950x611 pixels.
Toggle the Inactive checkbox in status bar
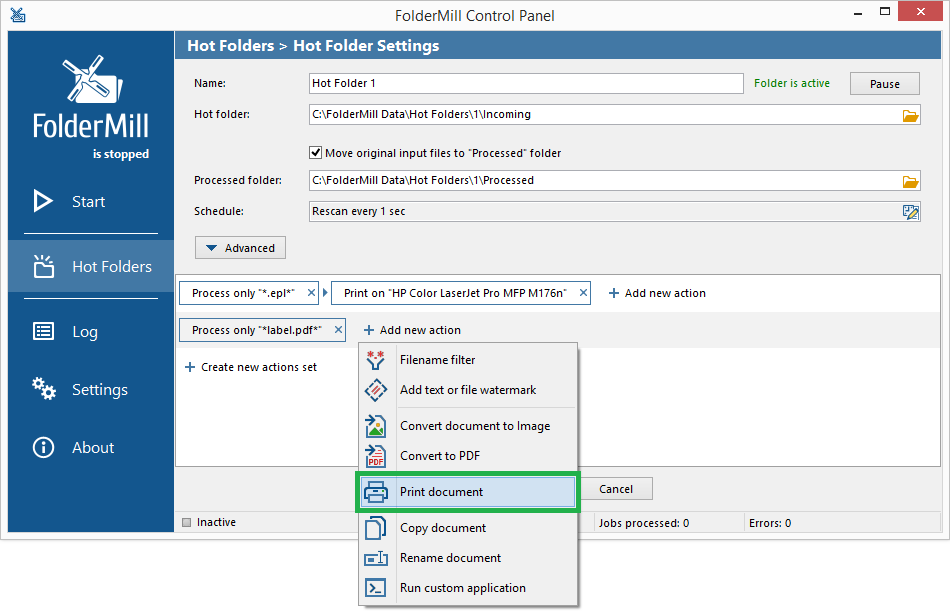coord(187,523)
